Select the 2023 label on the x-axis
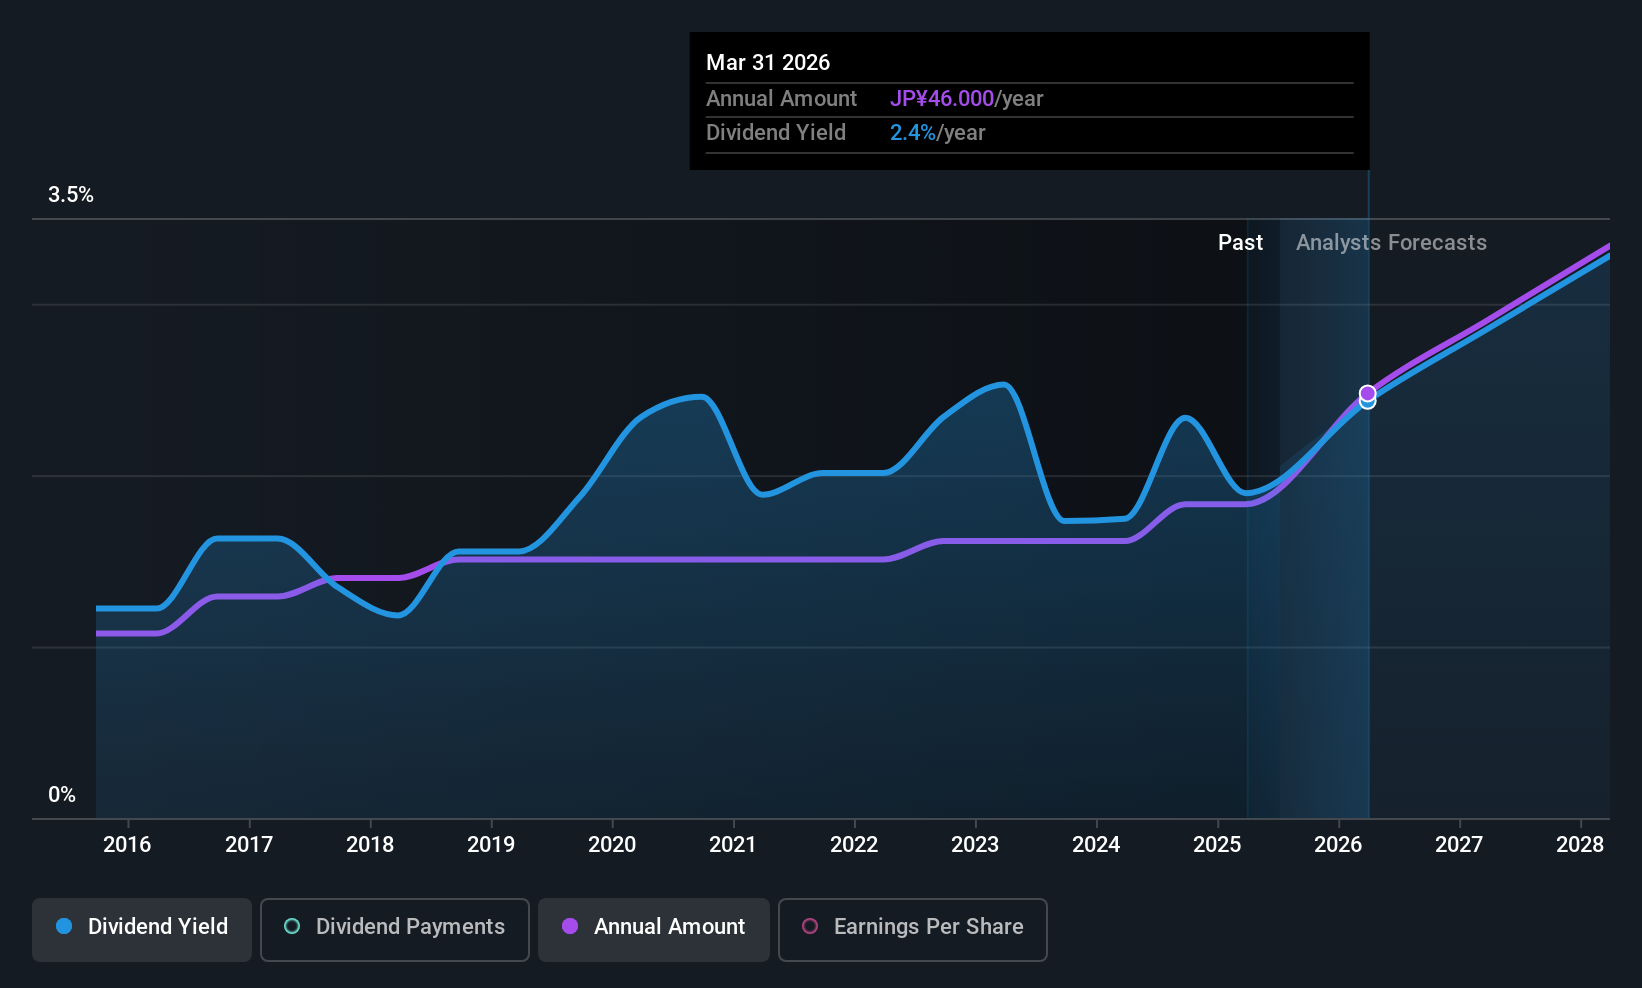Viewport: 1642px width, 988px height. pyautogui.click(x=975, y=845)
